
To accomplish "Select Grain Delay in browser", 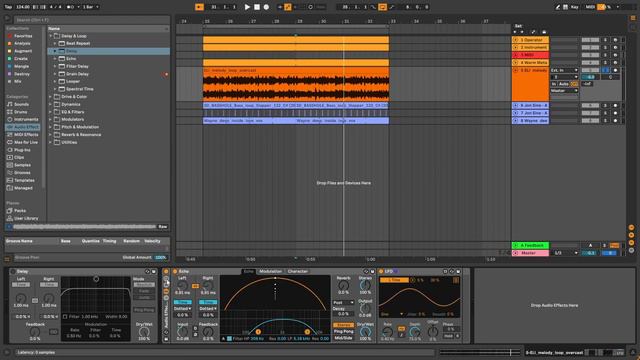I will (77, 74).
